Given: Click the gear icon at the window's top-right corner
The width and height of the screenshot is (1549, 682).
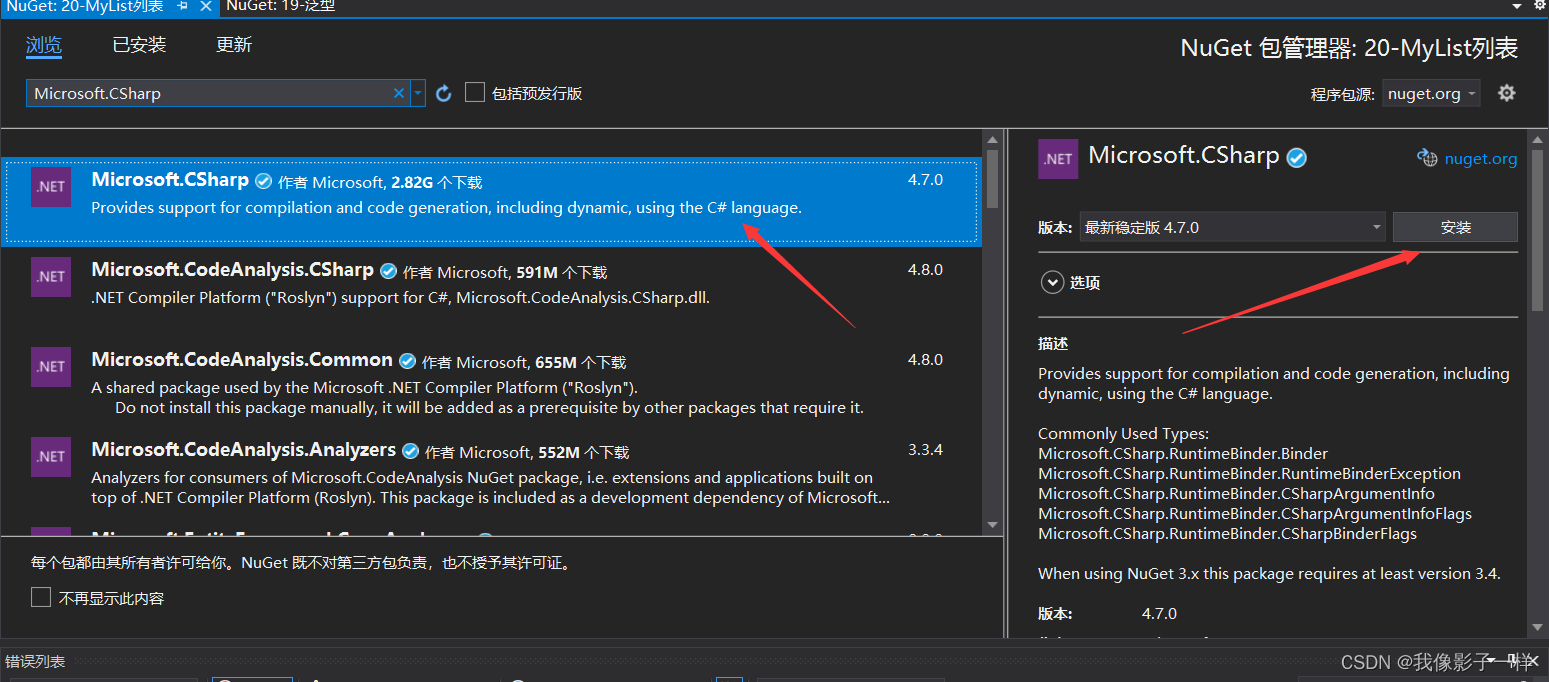Looking at the screenshot, I should tap(1537, 6).
